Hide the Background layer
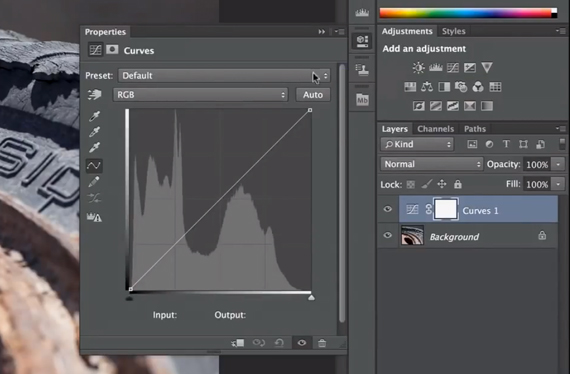The image size is (570, 374). (x=388, y=235)
